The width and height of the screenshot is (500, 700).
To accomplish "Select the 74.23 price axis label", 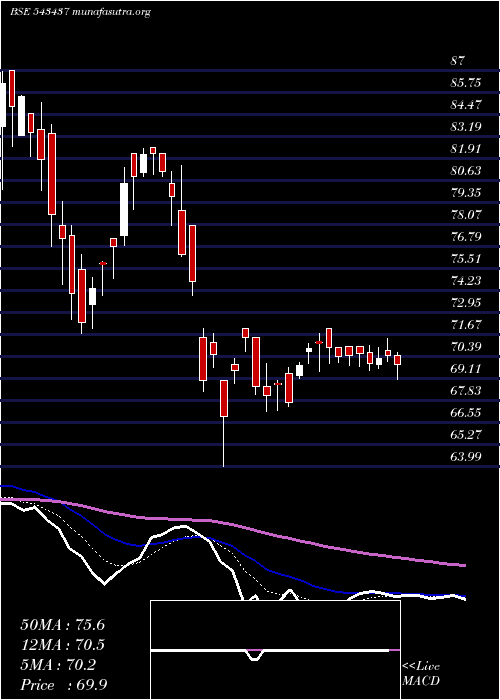I will pyautogui.click(x=466, y=280).
